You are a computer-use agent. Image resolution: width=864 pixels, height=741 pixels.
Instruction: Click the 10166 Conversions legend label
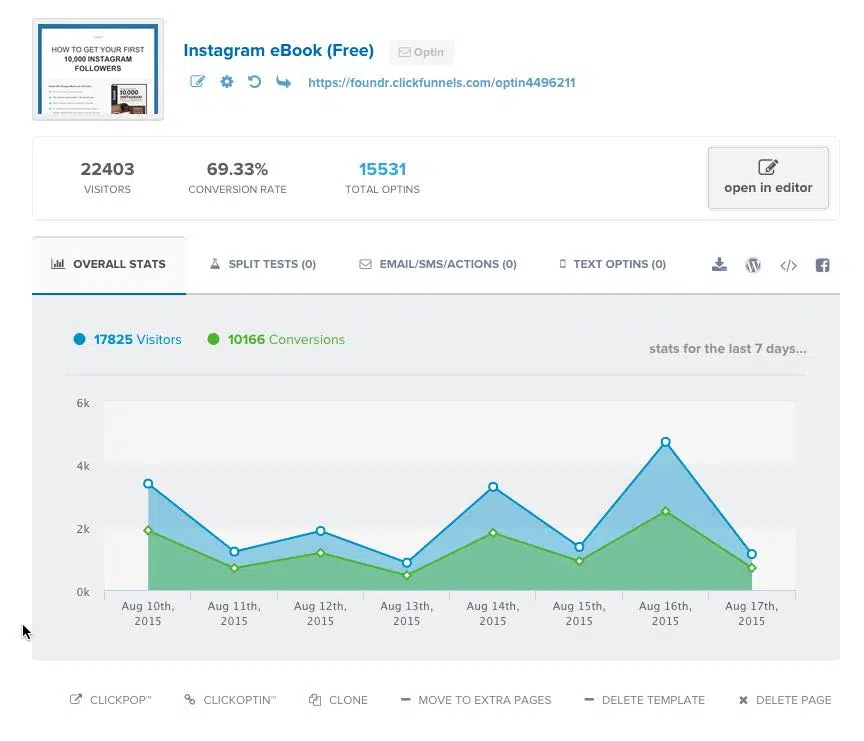286,339
